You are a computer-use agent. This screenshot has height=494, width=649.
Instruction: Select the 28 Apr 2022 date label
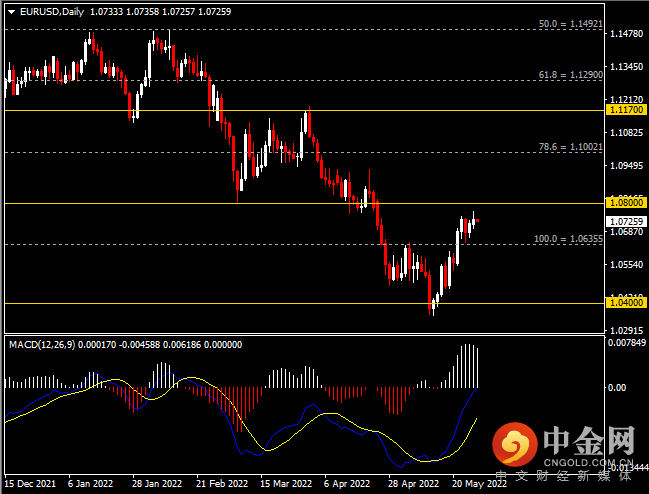413,484
